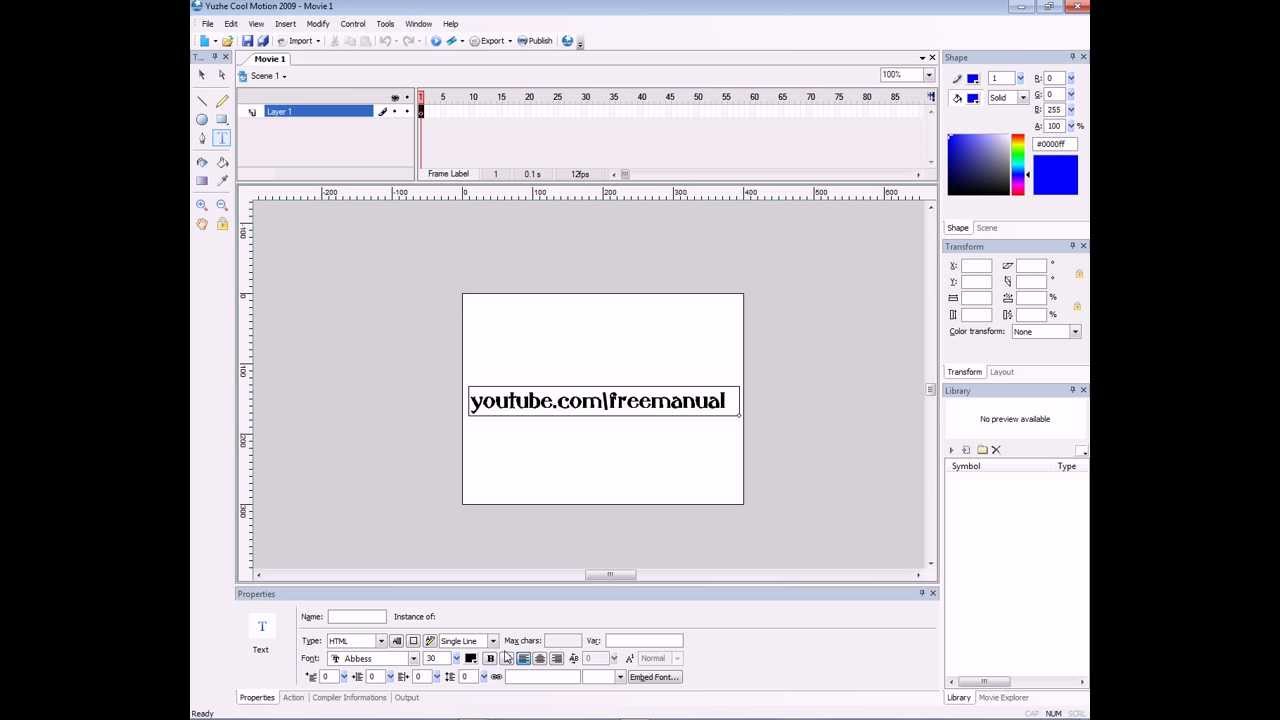Image resolution: width=1280 pixels, height=720 pixels.
Task: Toggle Layer 1 visibility dot
Action: pyautogui.click(x=394, y=112)
